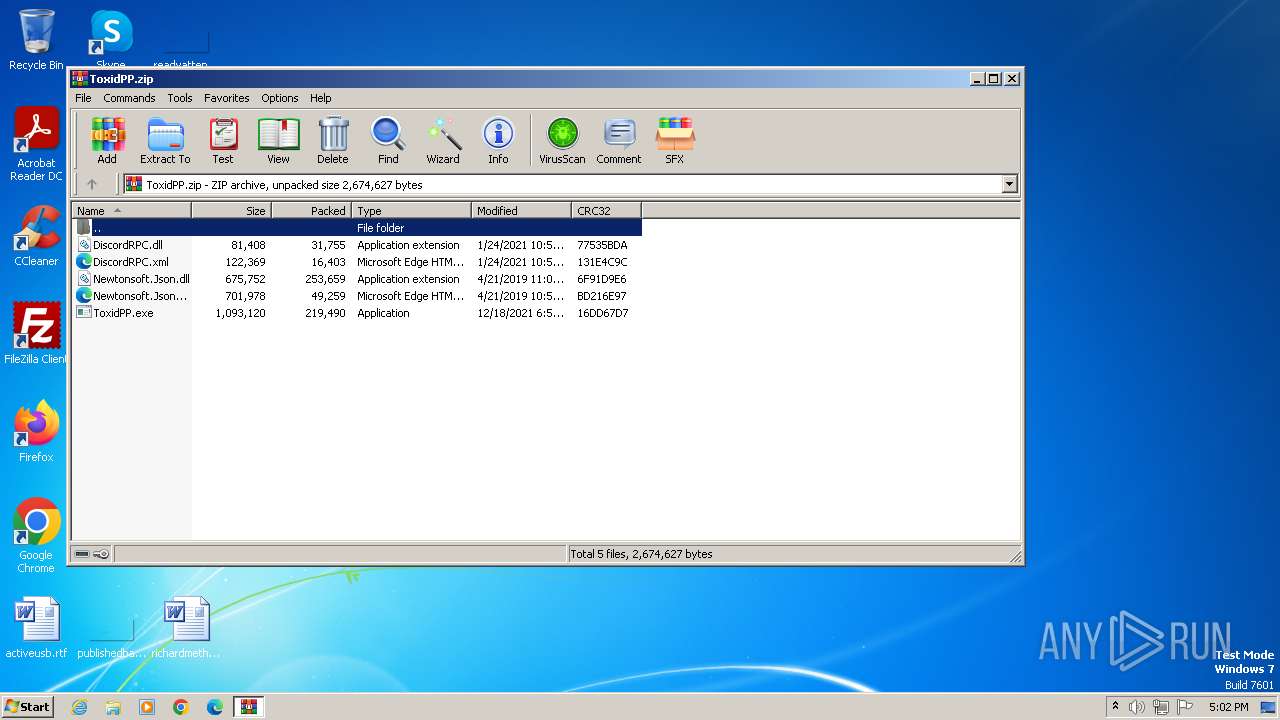Show hidden tray icons arrow

coord(1115,707)
